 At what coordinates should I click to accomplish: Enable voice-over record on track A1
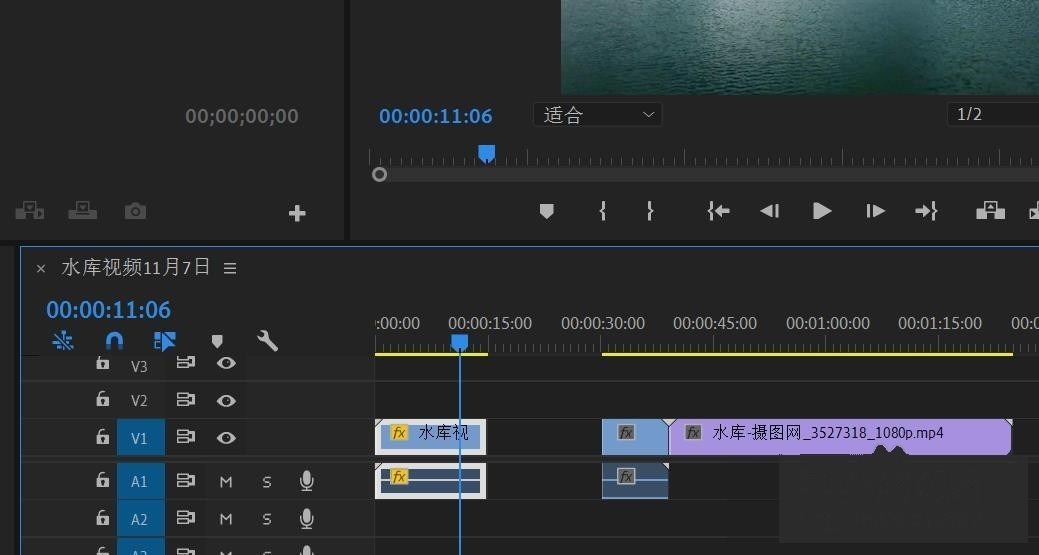click(x=306, y=481)
